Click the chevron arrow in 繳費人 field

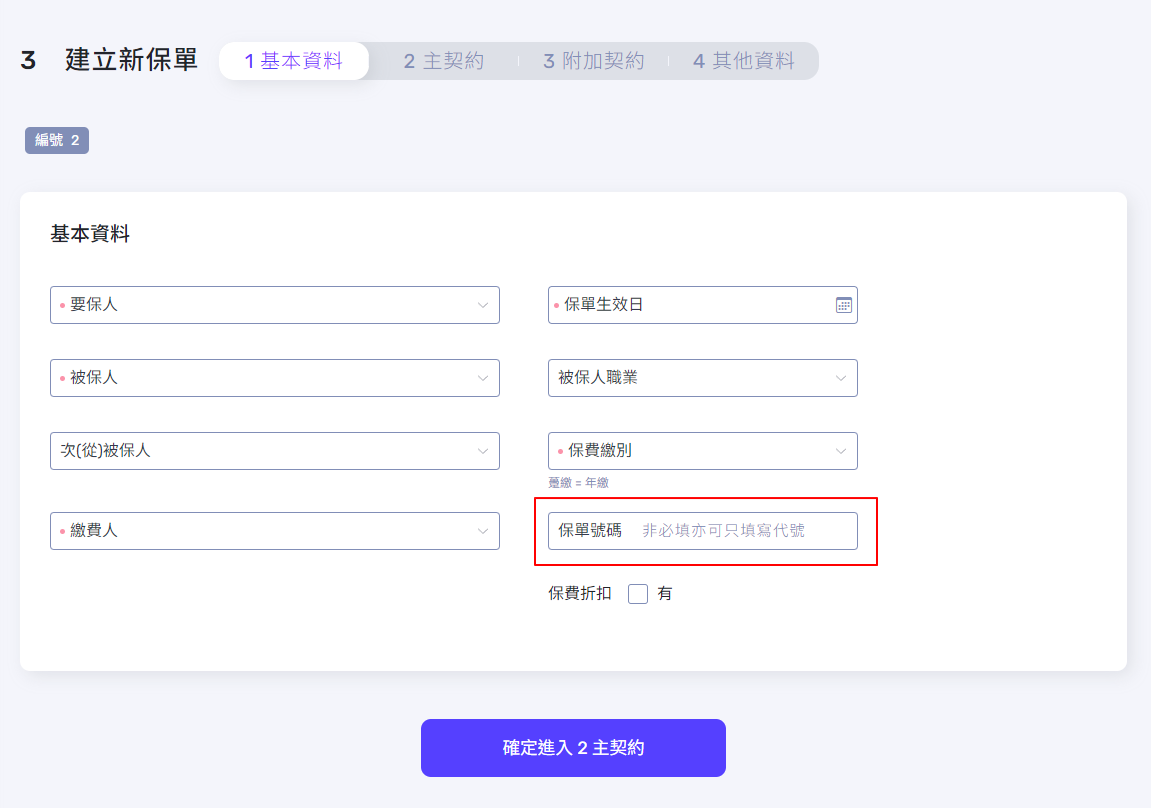point(483,531)
